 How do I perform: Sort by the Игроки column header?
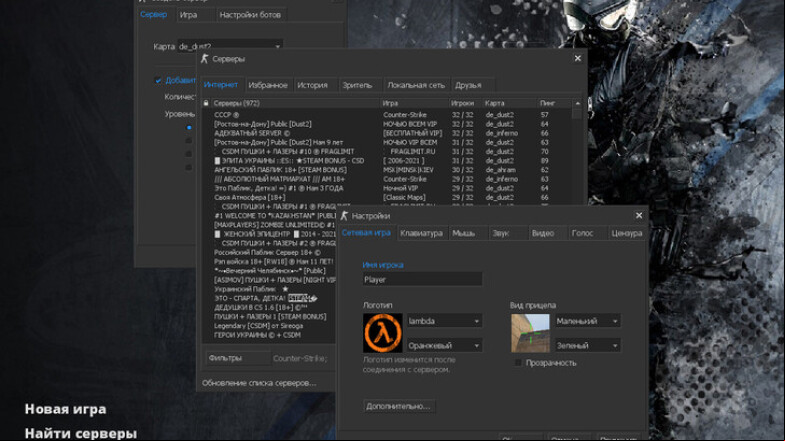coord(465,103)
